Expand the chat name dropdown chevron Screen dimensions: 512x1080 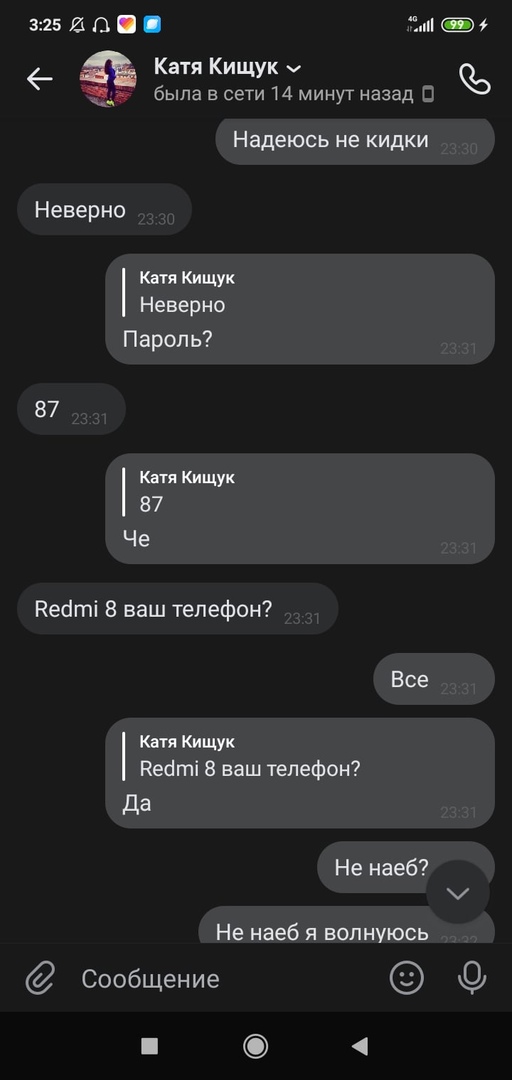pyautogui.click(x=294, y=68)
